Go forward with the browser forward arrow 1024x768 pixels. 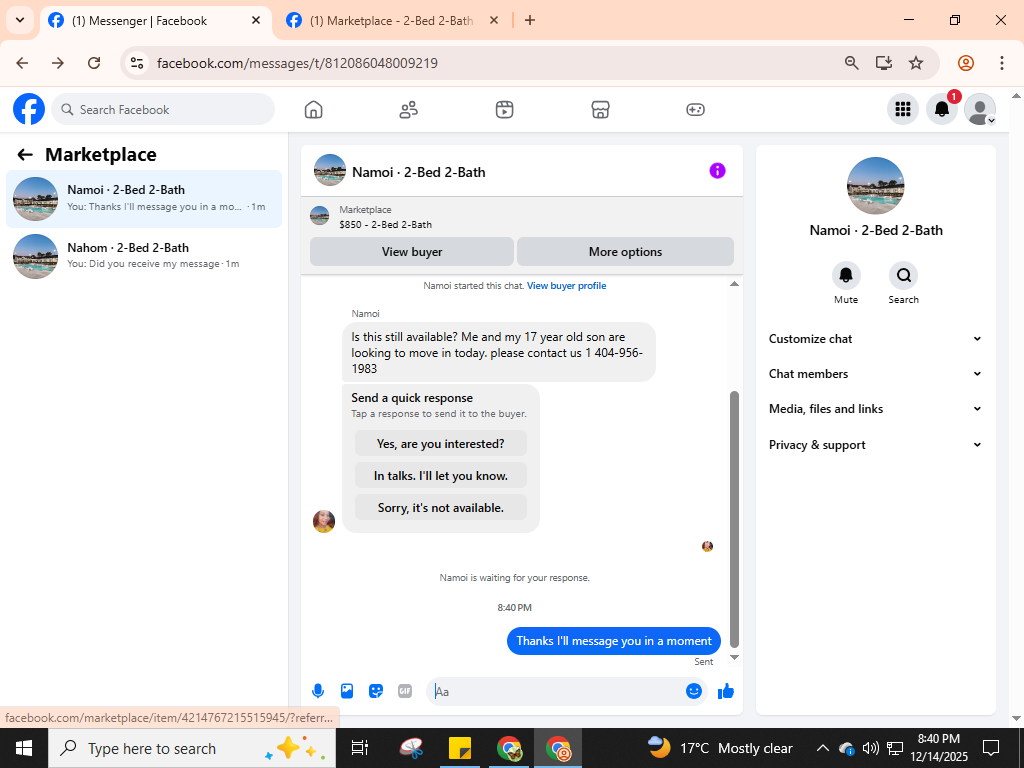click(x=58, y=63)
